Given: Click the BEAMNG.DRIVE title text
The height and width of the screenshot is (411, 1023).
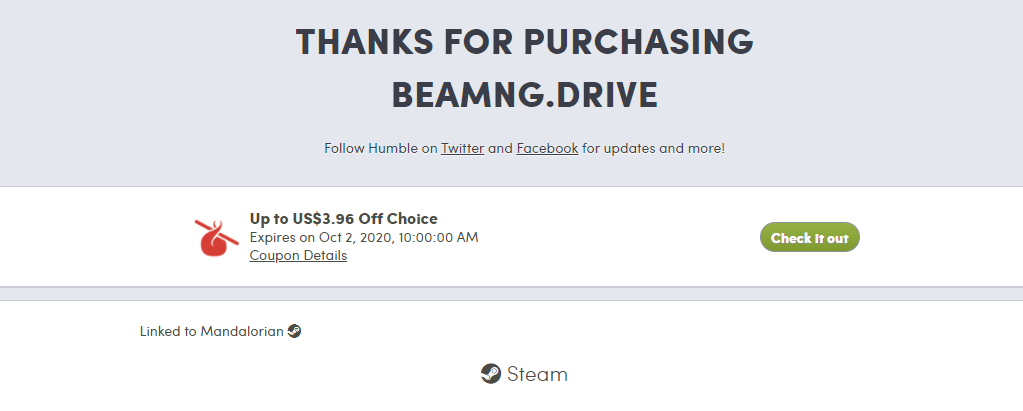Looking at the screenshot, I should pos(525,95).
